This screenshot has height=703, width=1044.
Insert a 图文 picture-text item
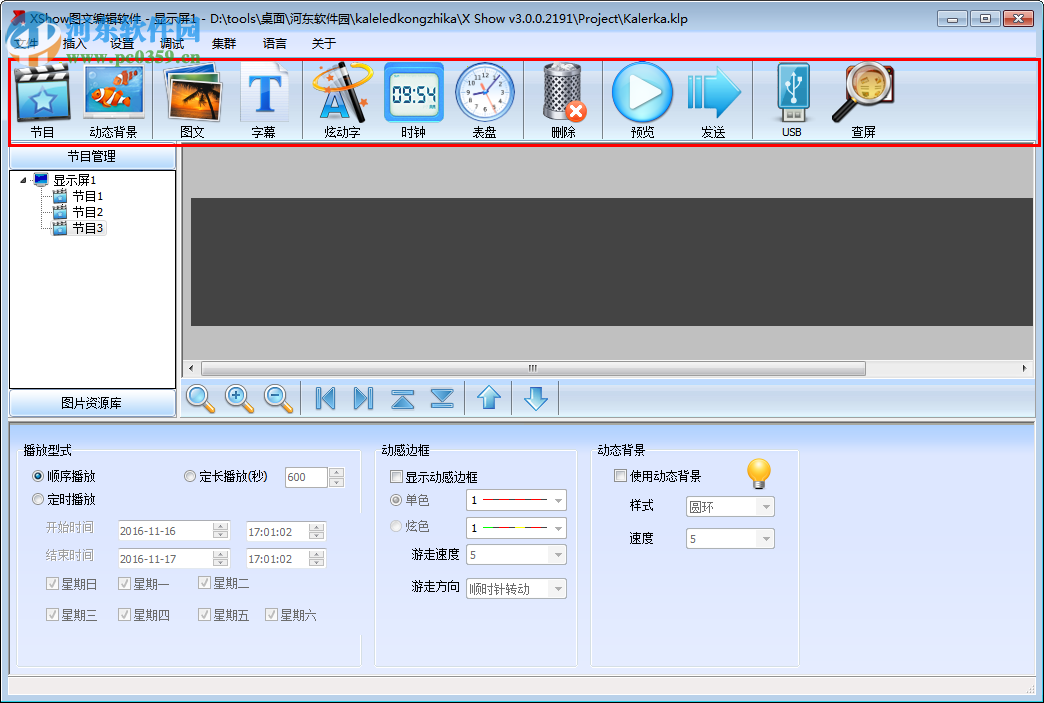coord(192,95)
